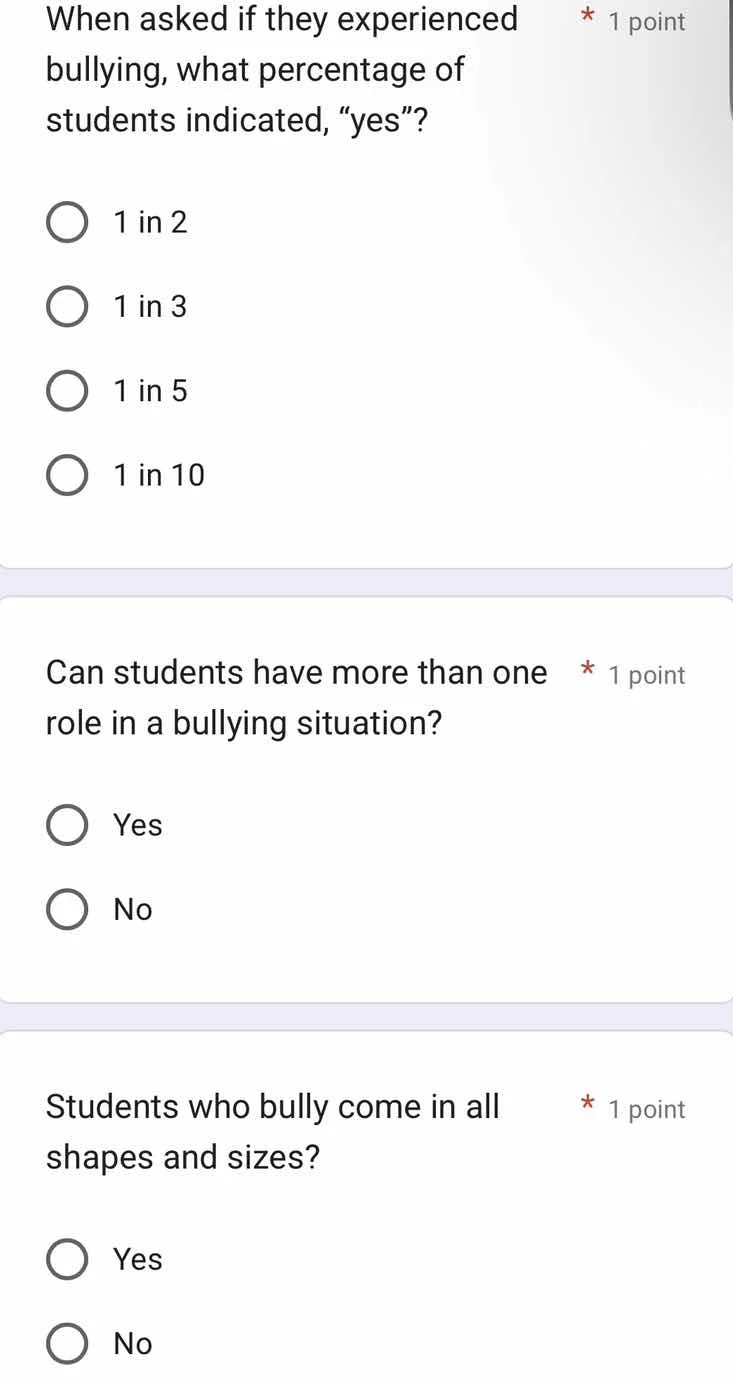Click the "1 point" label on the first question
Viewport: 733px width, 1386px height.
pos(647,22)
